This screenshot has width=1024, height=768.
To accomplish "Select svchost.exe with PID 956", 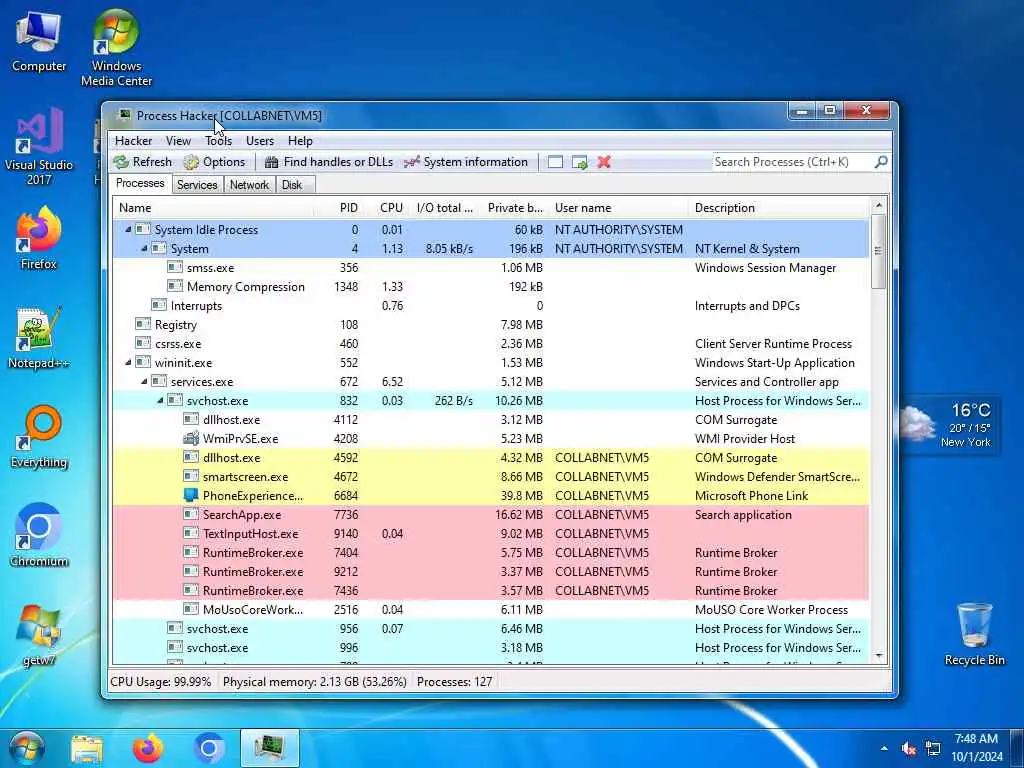I will 491,628.
